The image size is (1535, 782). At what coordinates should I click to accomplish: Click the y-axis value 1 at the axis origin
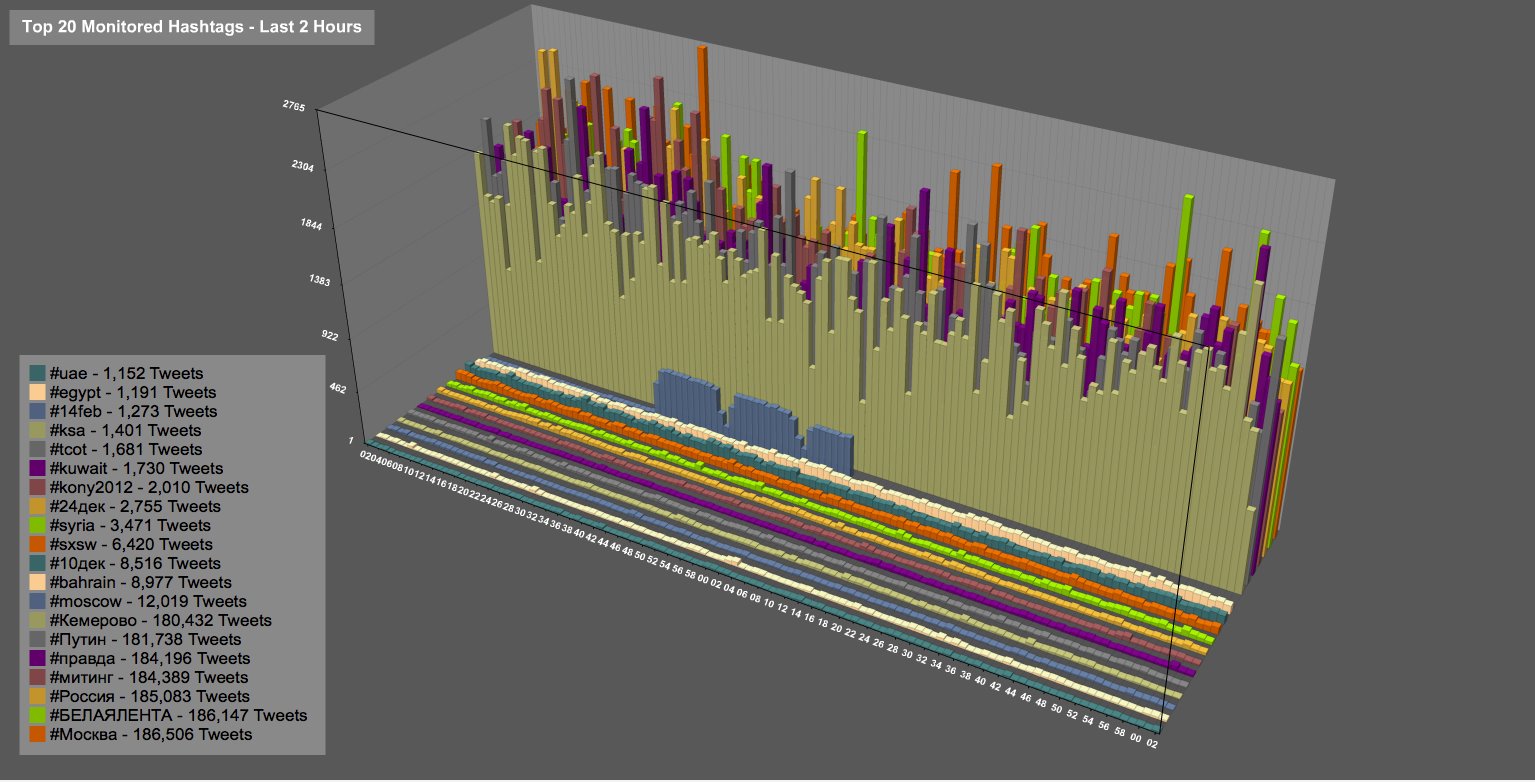click(352, 440)
